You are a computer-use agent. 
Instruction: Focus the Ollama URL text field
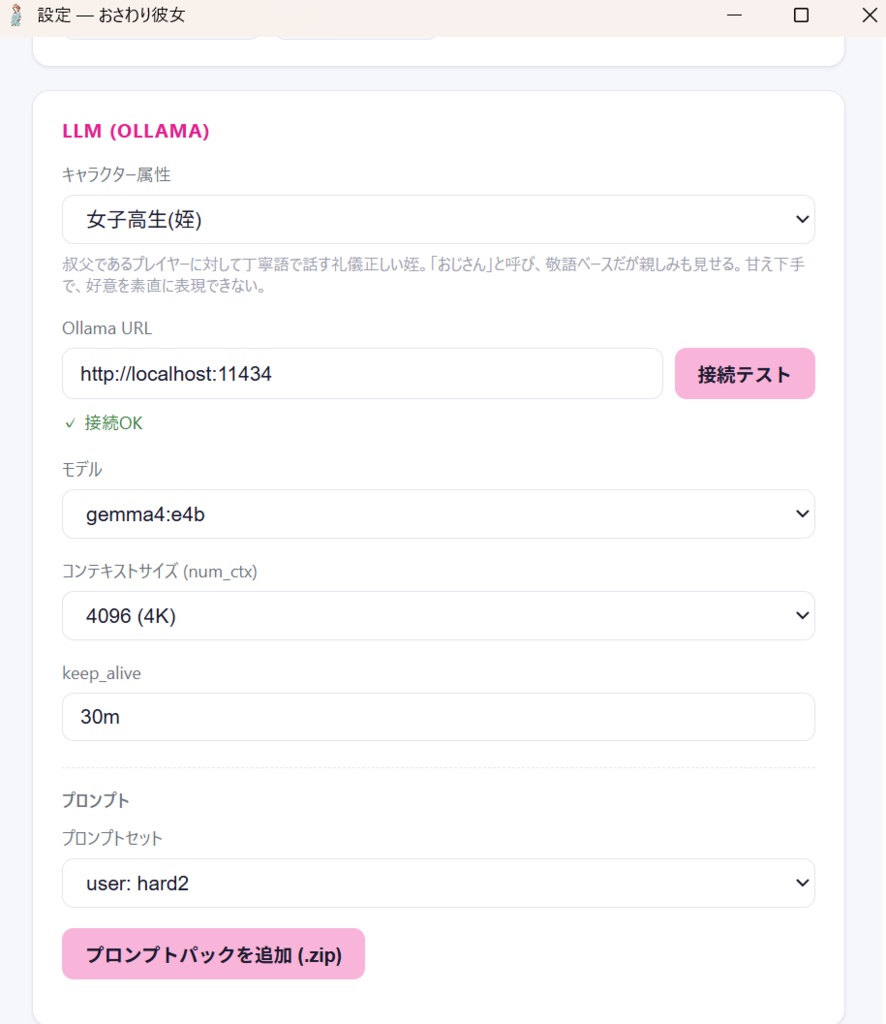[x=362, y=374]
